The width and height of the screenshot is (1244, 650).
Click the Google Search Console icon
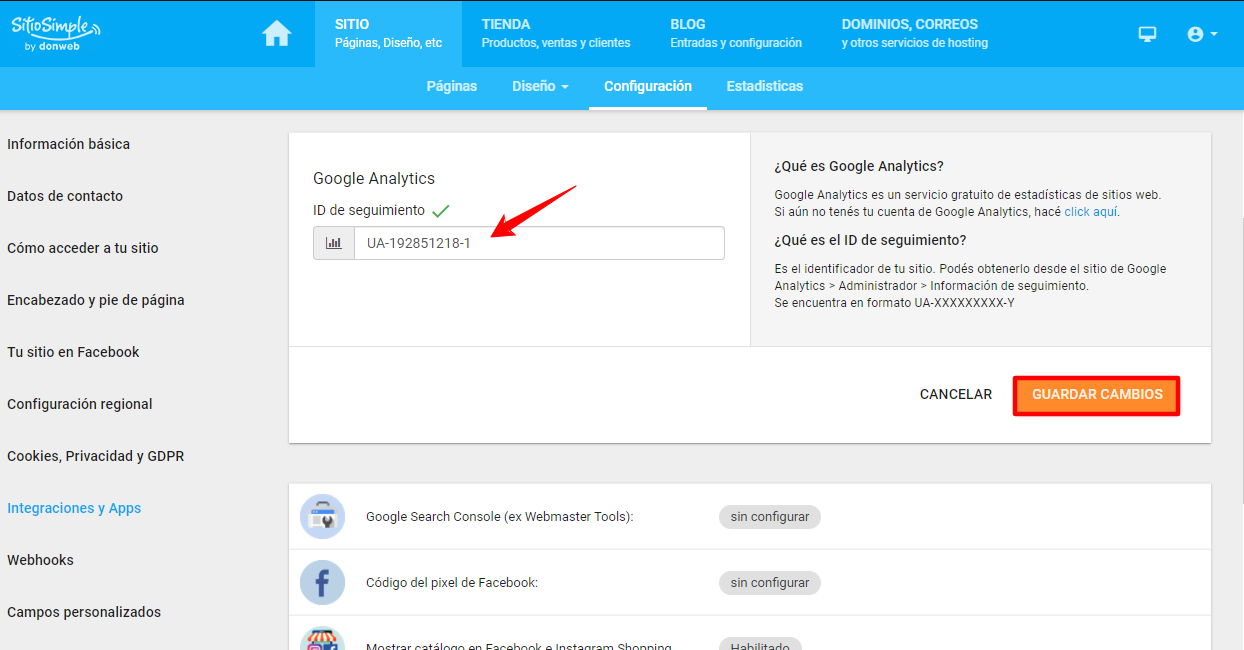[322, 517]
